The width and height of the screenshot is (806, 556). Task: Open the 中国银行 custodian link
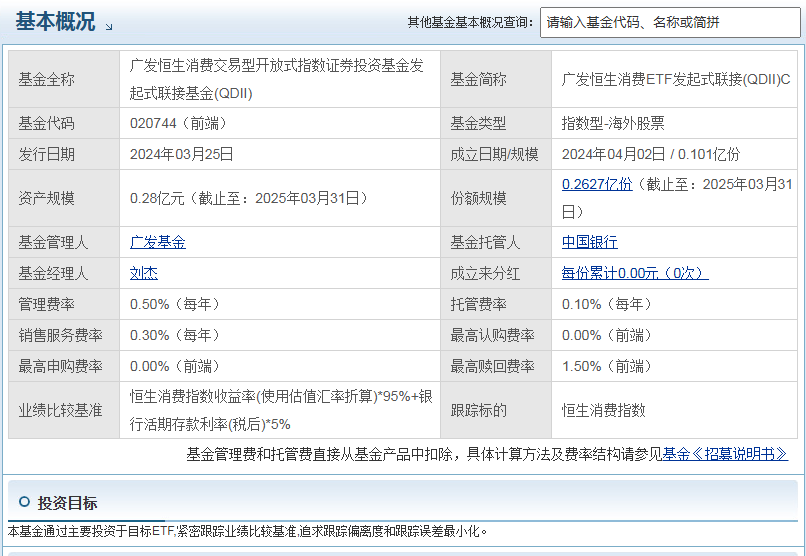pyautogui.click(x=590, y=242)
